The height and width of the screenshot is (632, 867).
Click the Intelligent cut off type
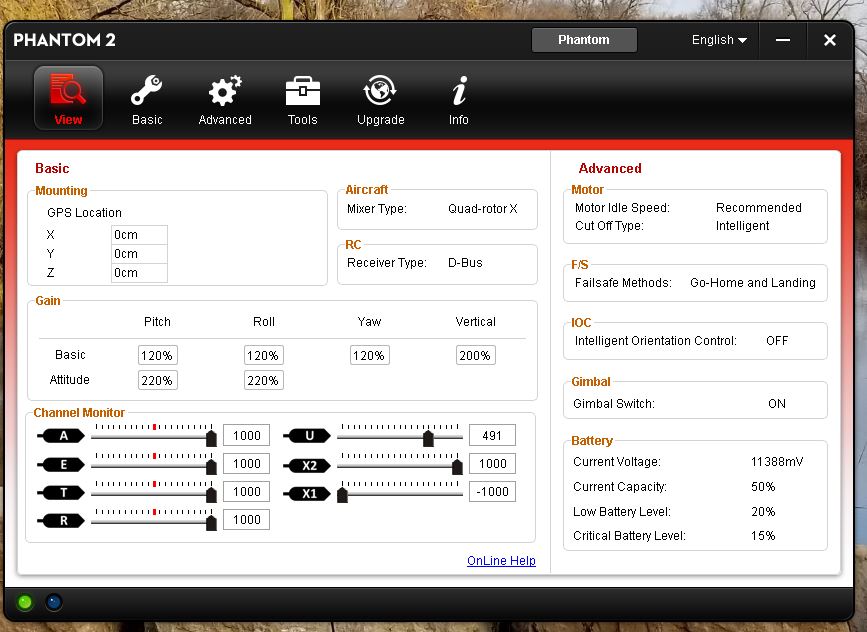point(742,226)
